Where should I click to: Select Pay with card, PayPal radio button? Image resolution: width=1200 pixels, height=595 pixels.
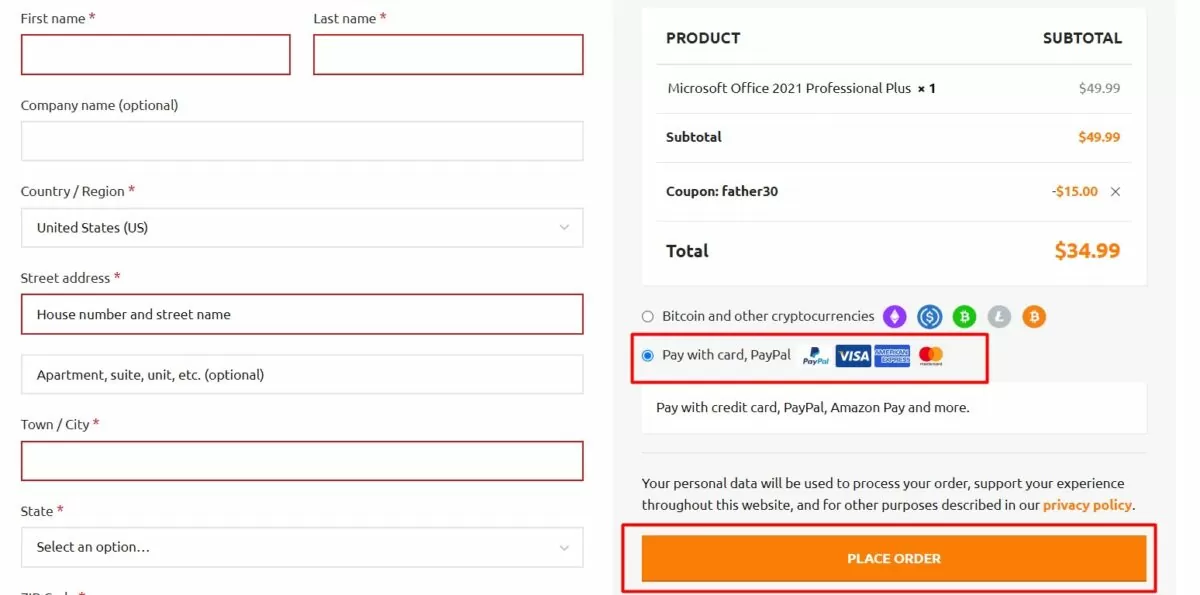pos(648,355)
